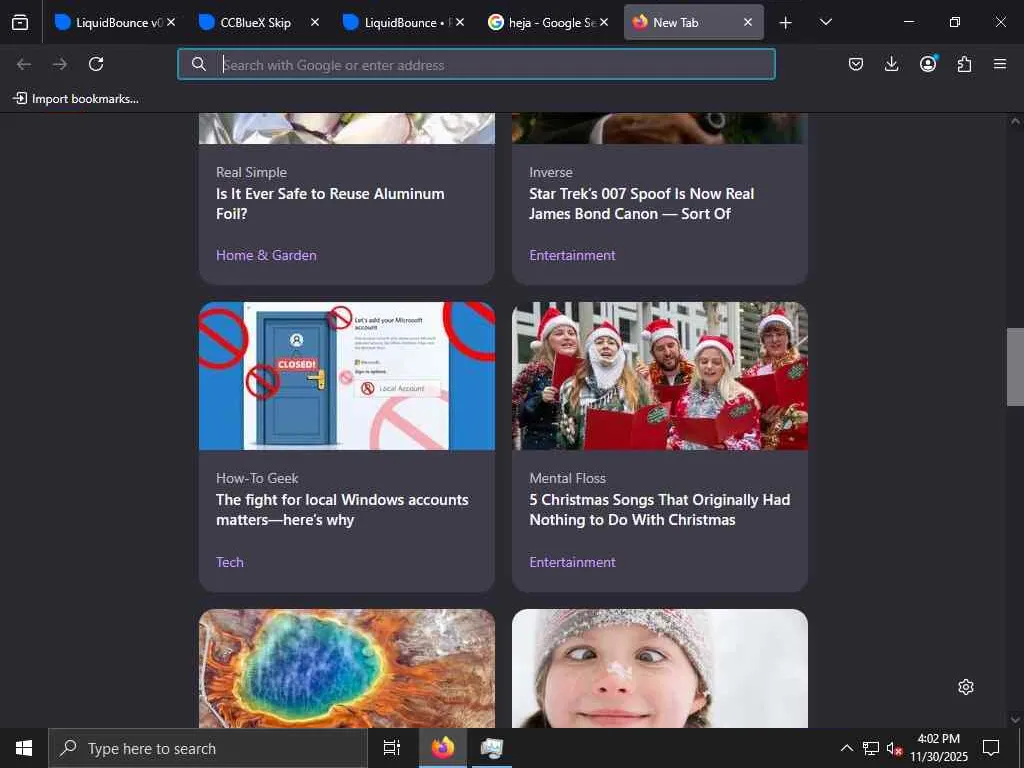Screen dimensions: 1024x768
Task: Click the address bar magnifier icon
Action: pos(199,64)
